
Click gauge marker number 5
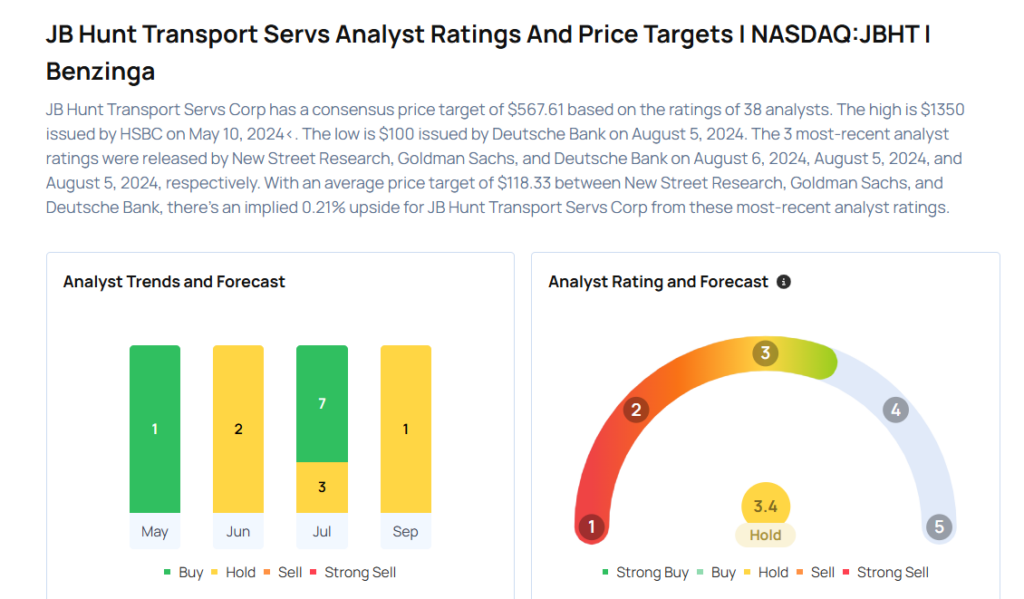938,527
